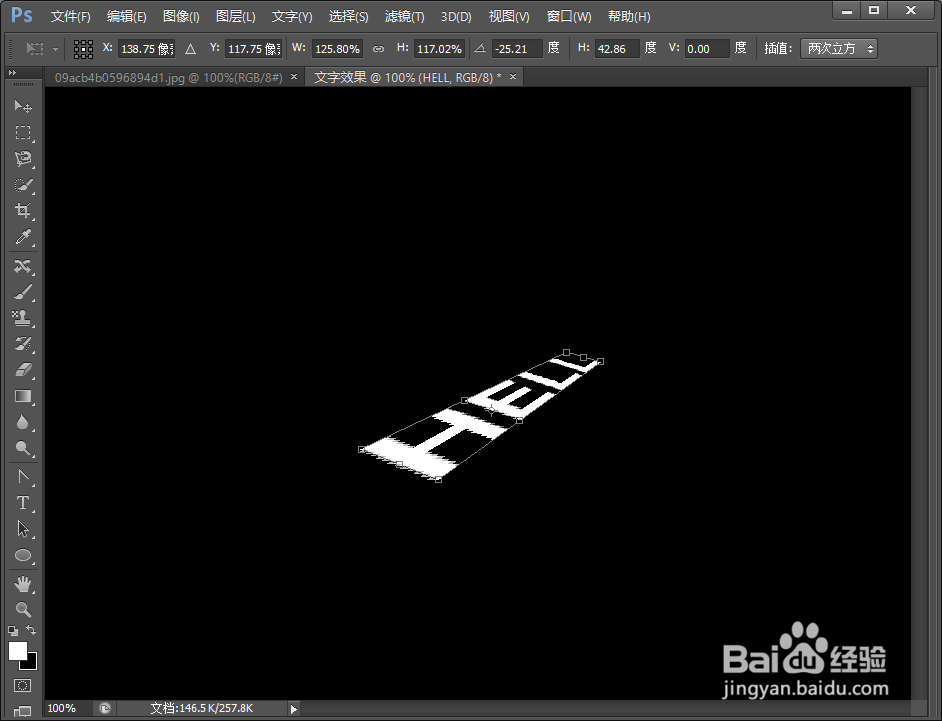Select the Quick Selection tool
The height and width of the screenshot is (721, 942).
[x=23, y=185]
